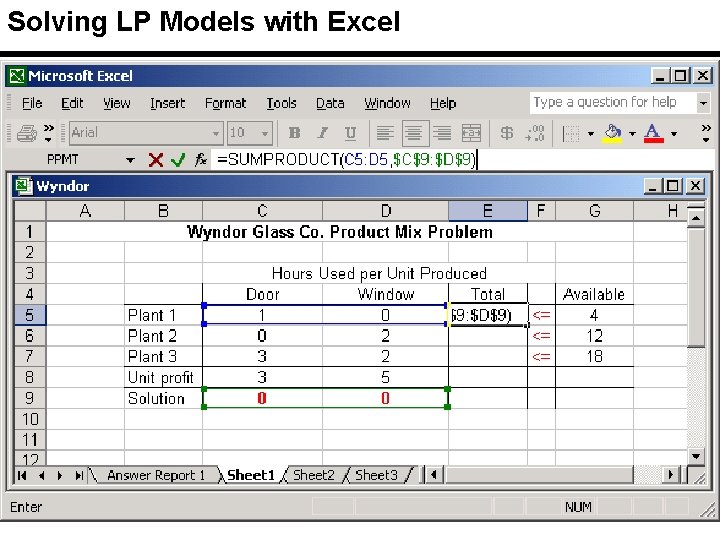This screenshot has width=720, height=540.
Task: Select row 7 header
Action: tap(30, 356)
